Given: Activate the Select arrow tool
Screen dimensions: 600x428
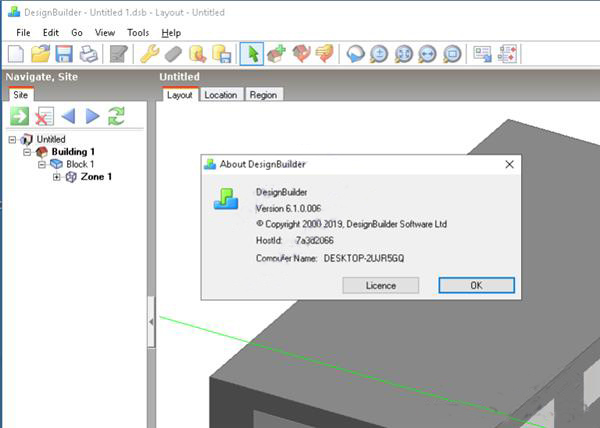Looking at the screenshot, I should (x=252, y=54).
